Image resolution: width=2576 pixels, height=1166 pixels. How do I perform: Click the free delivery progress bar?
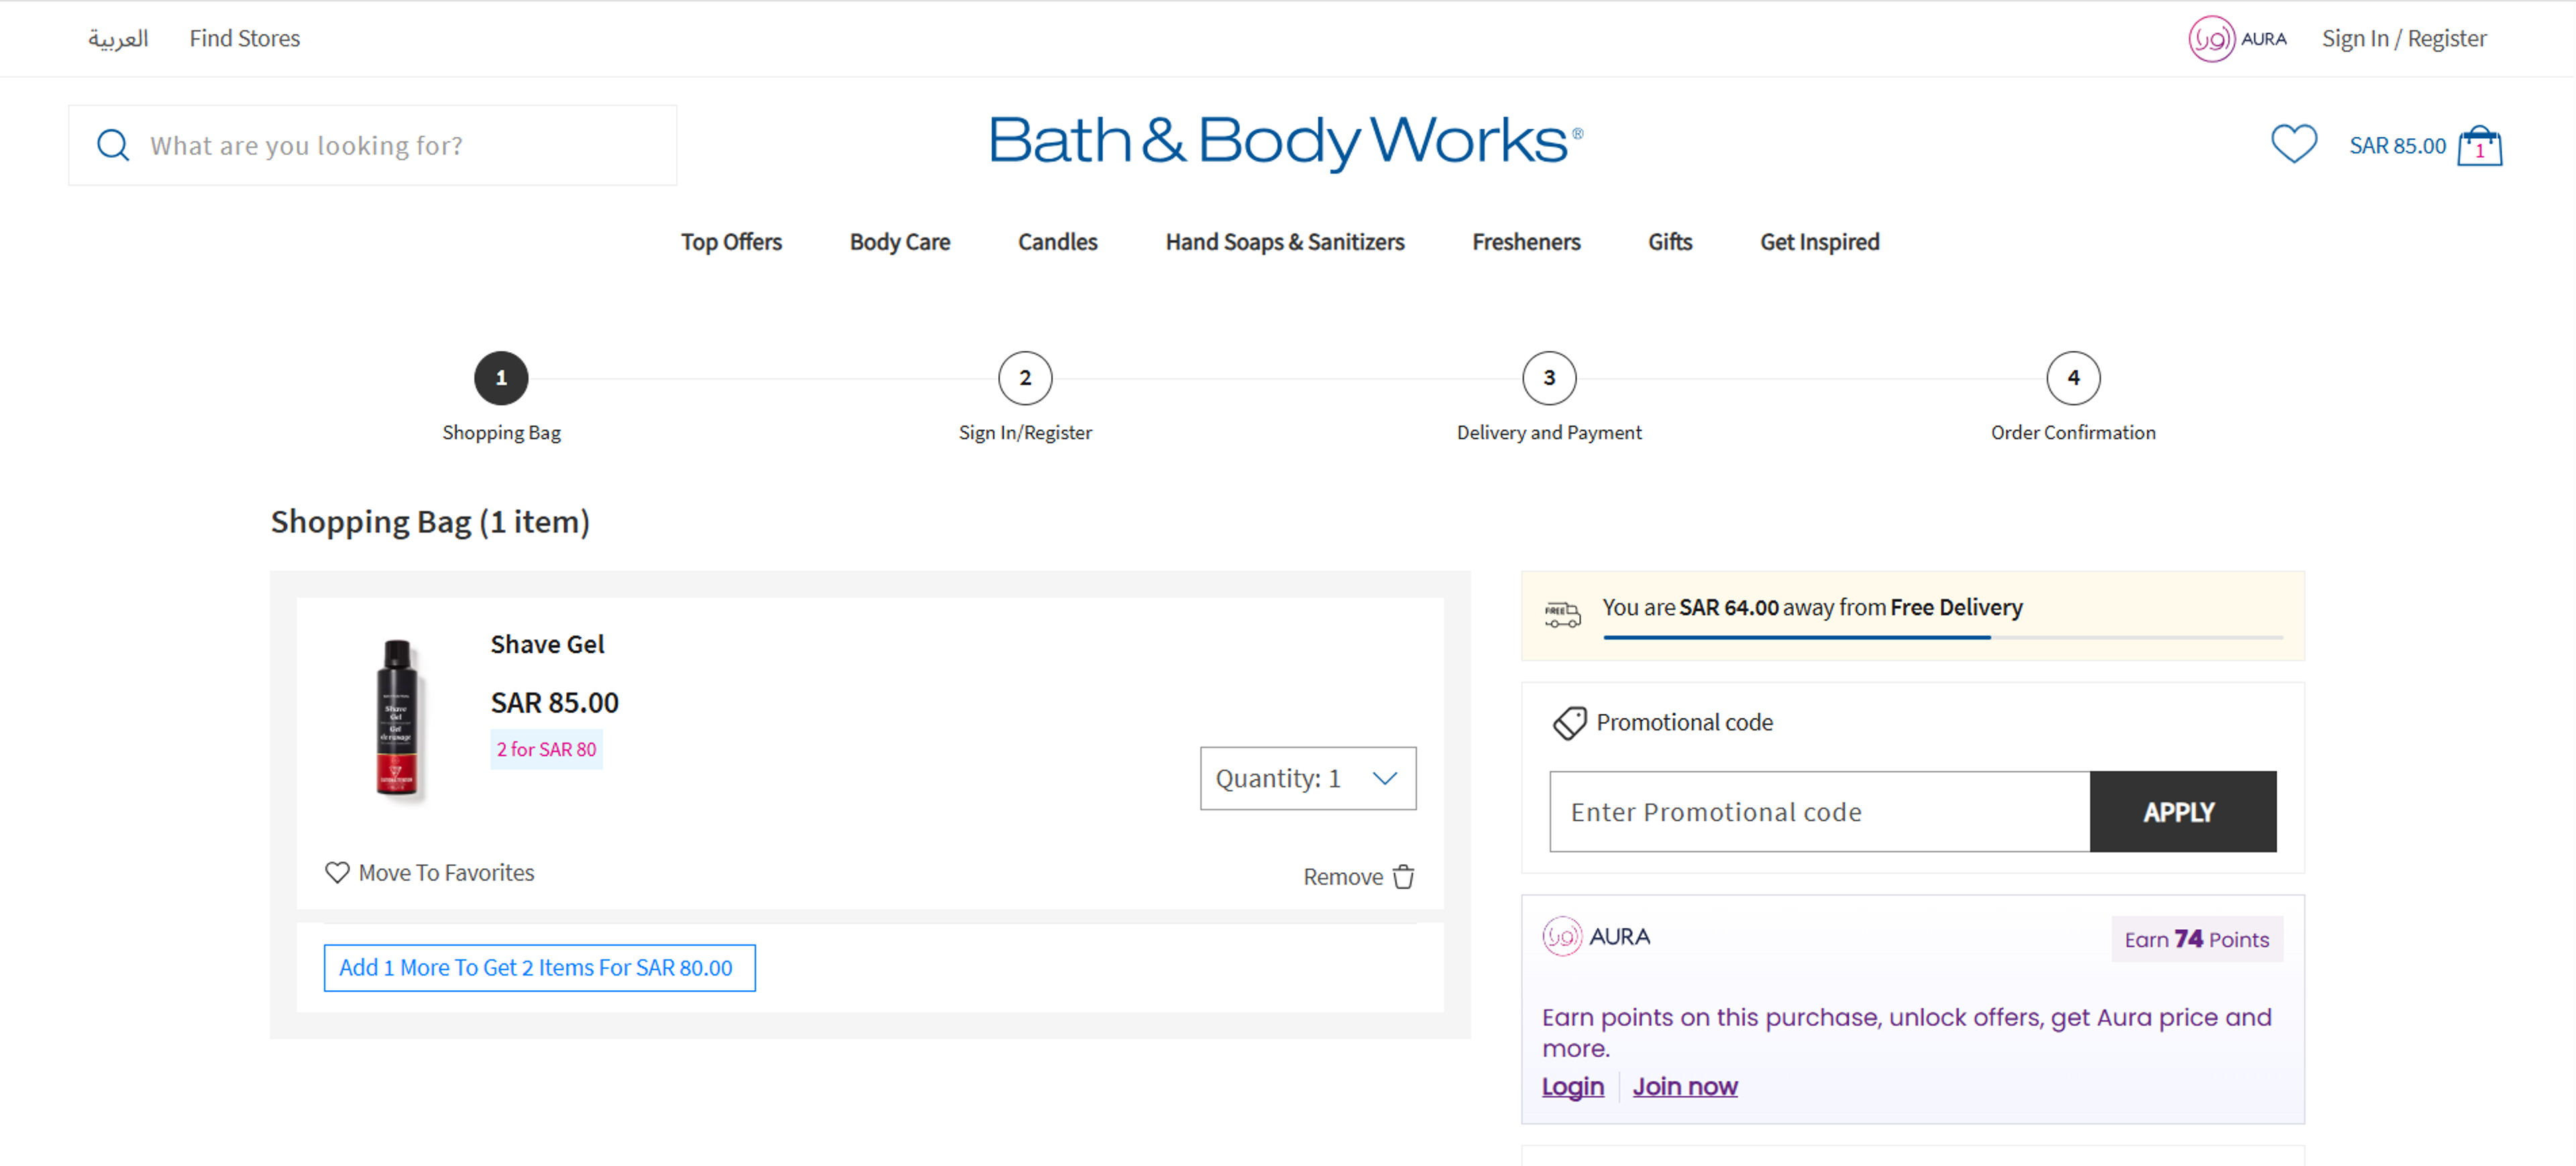1942,637
